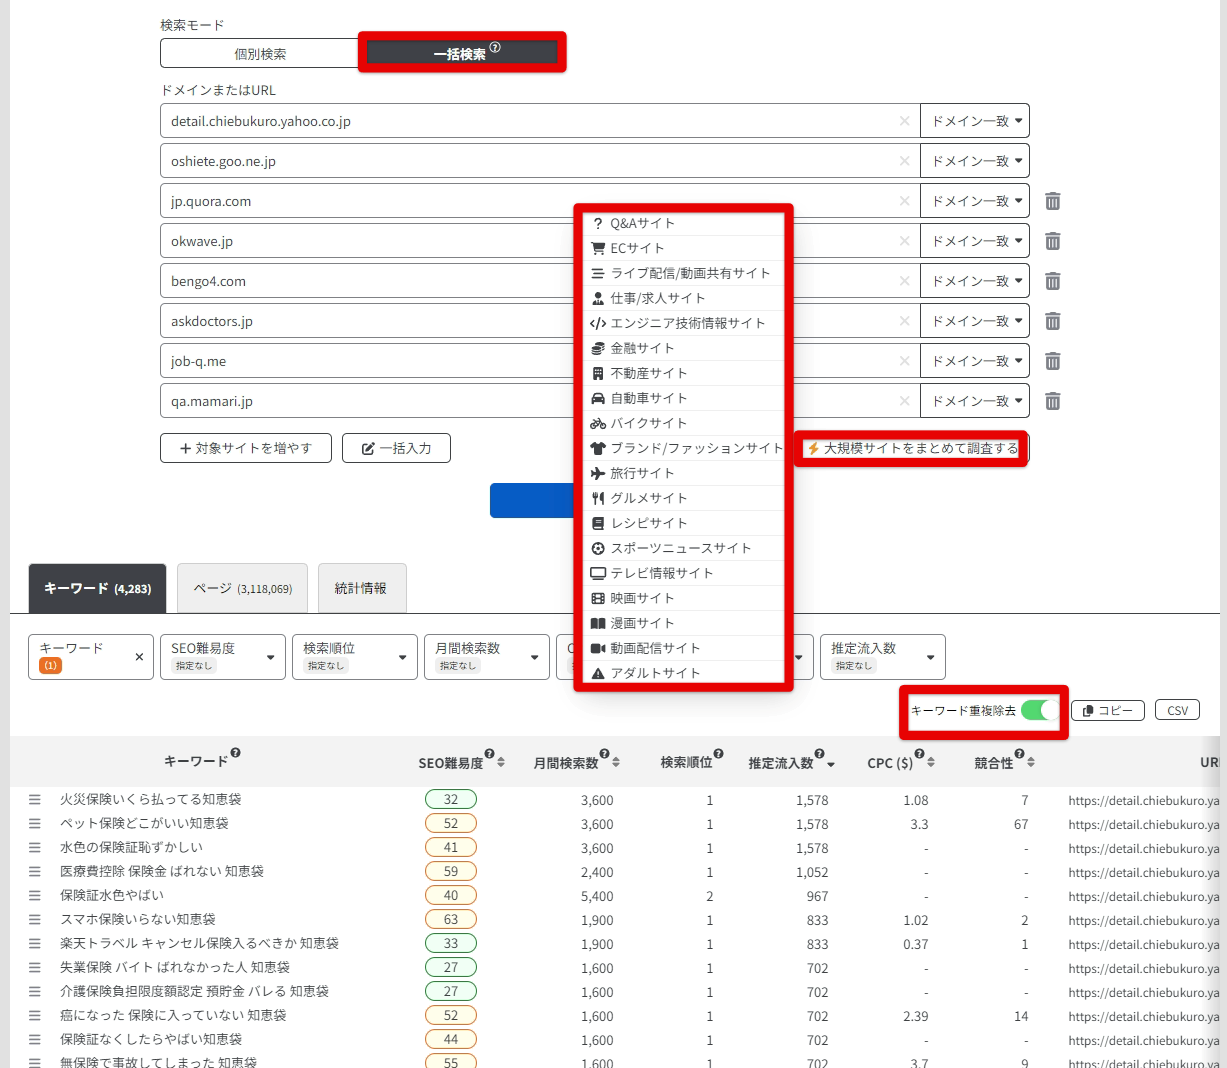Click trash icon next to okwave.jp

point(1053,241)
